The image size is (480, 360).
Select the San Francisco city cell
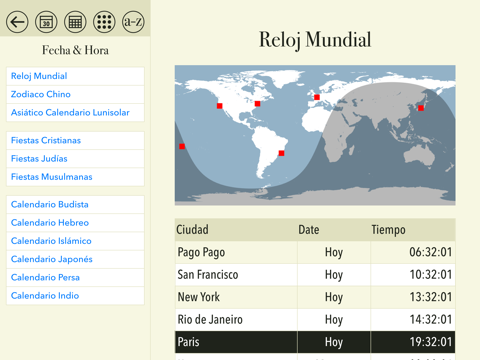pos(236,275)
